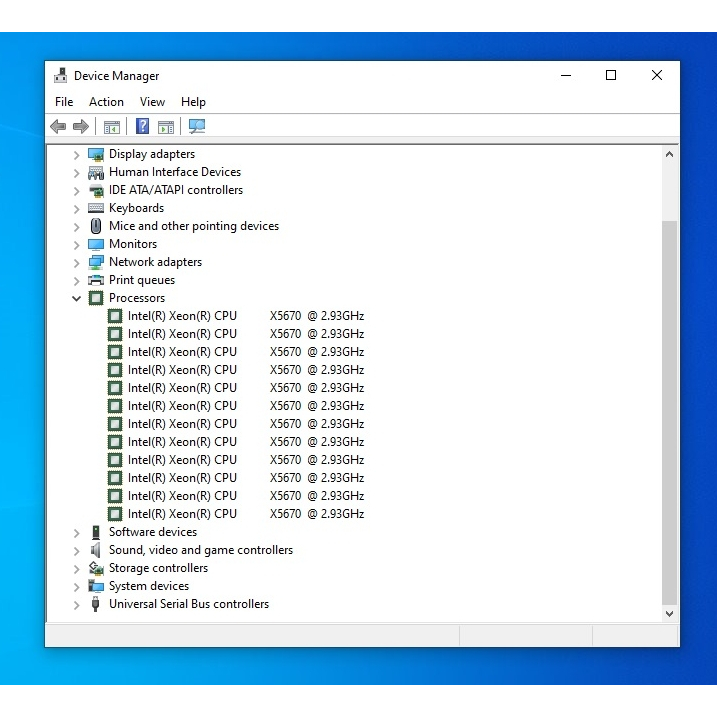Click the Back arrow toolbar icon
This screenshot has height=717, width=717.
pos(58,126)
